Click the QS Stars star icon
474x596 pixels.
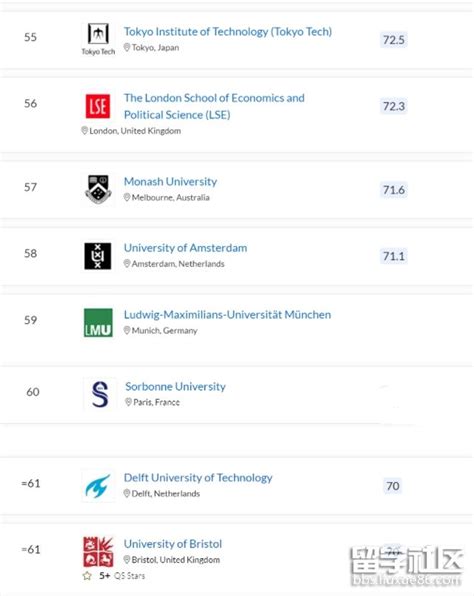(x=87, y=576)
